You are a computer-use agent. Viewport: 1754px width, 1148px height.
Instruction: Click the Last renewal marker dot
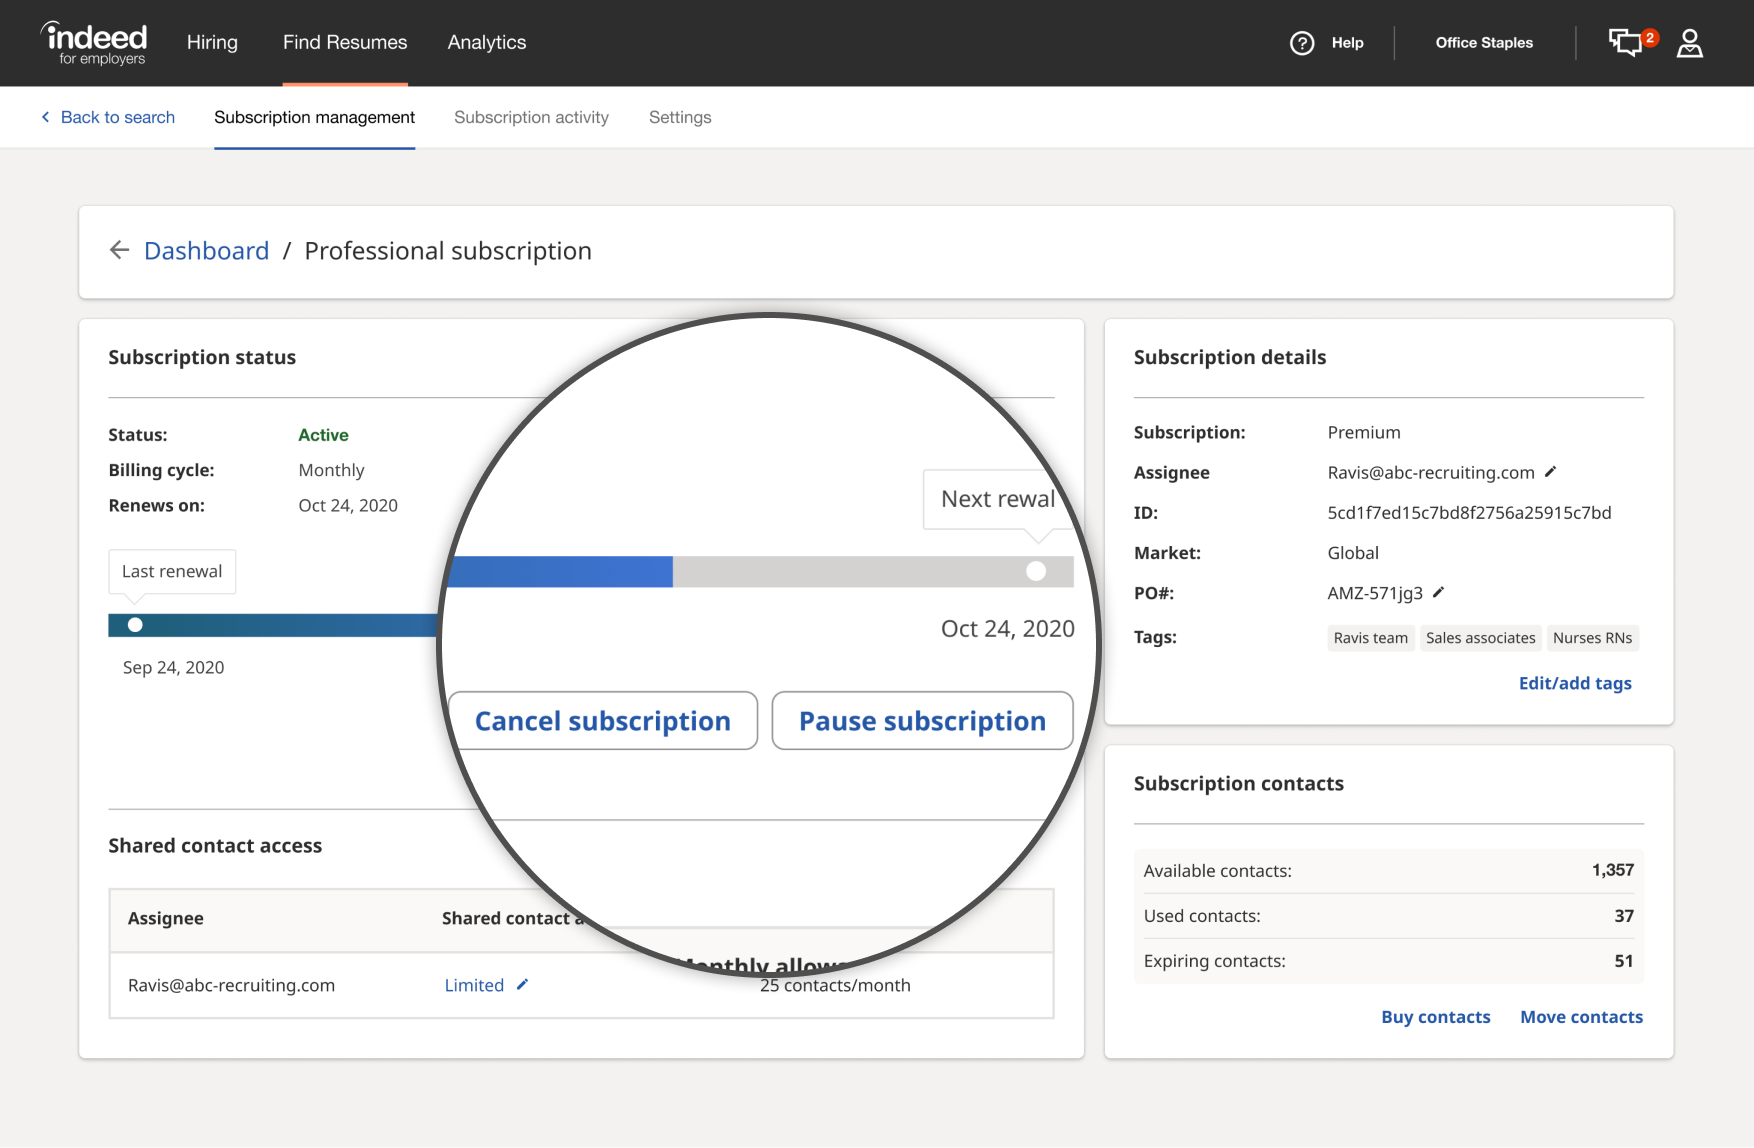click(135, 625)
